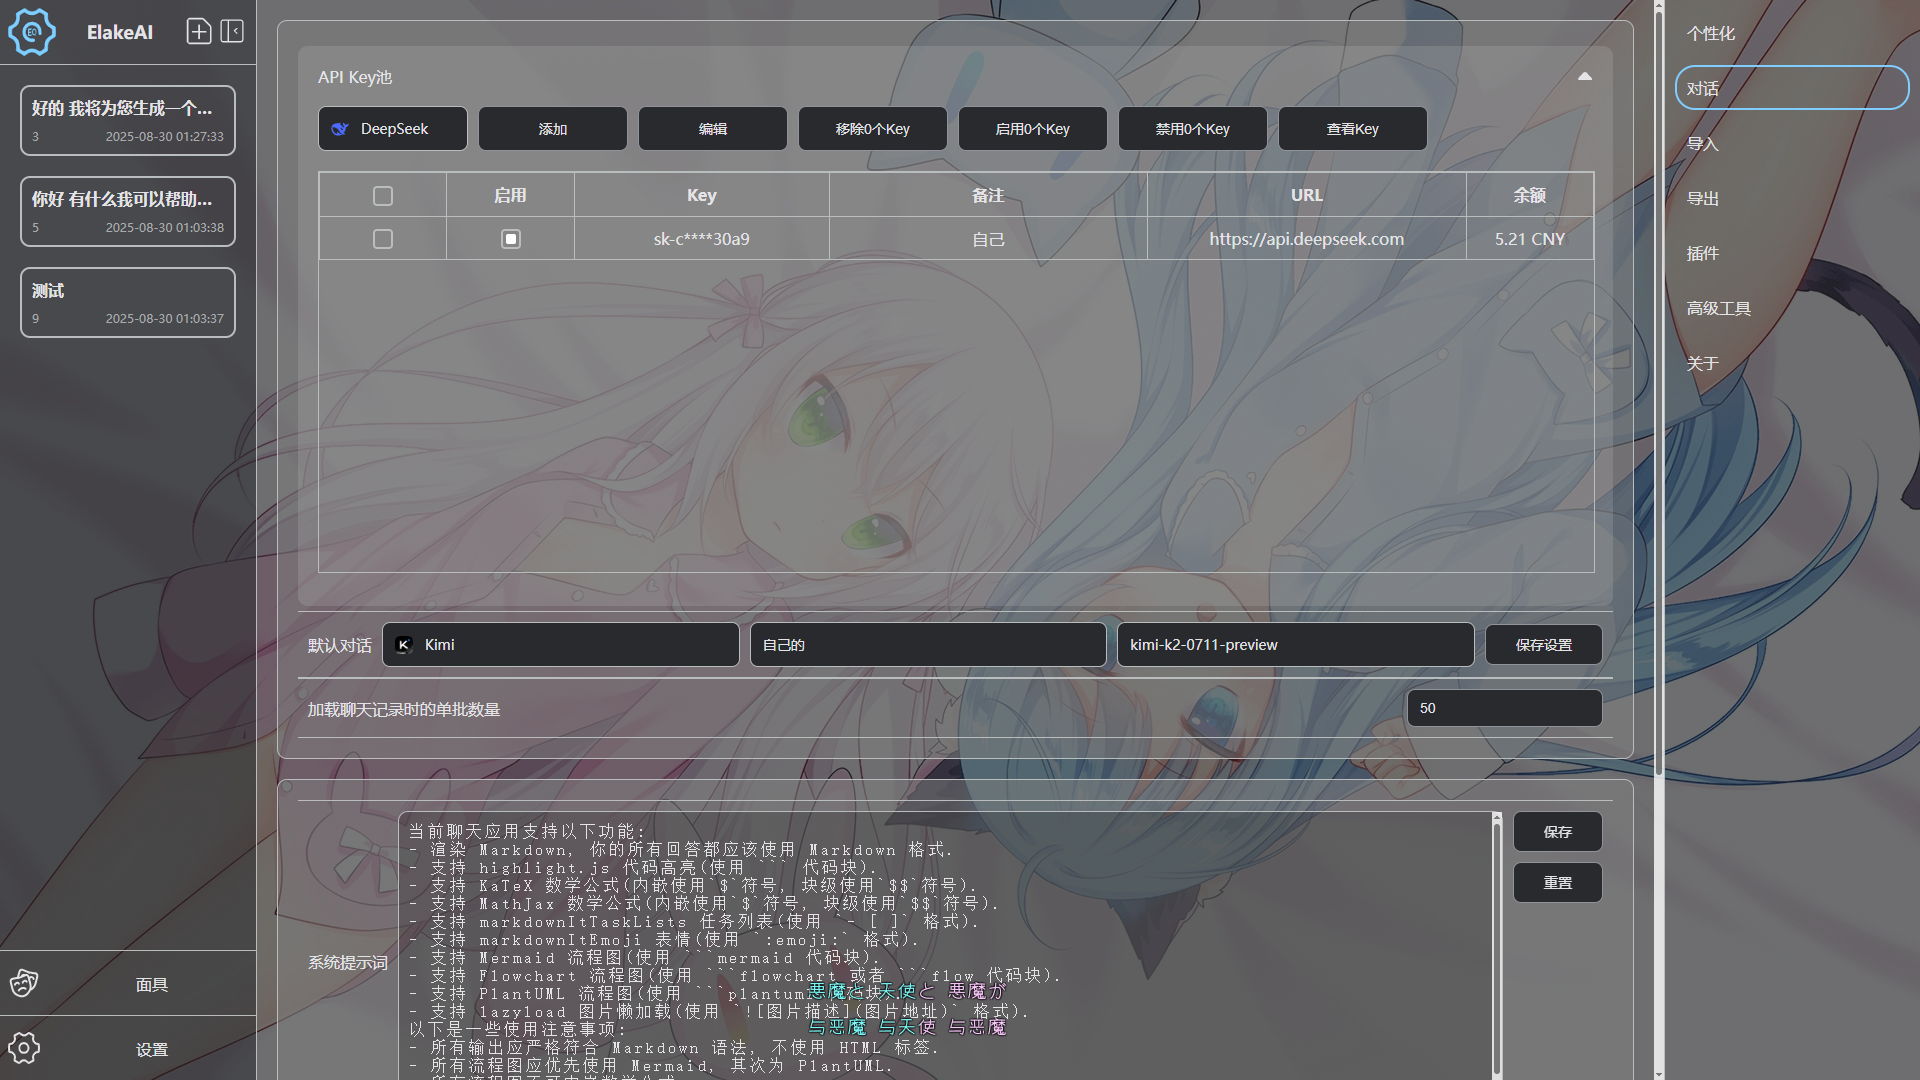1920x1080 pixels.
Task: Open the 测试 chat
Action: click(128, 303)
